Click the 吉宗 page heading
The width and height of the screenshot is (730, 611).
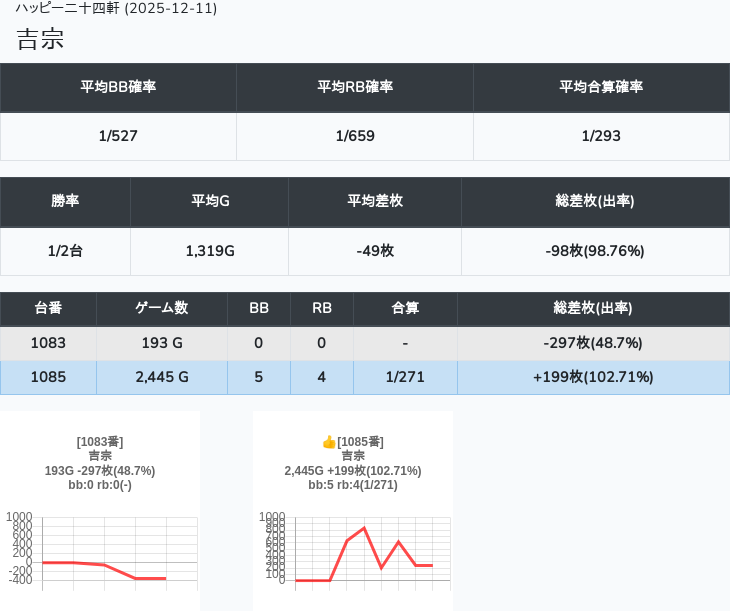40,39
